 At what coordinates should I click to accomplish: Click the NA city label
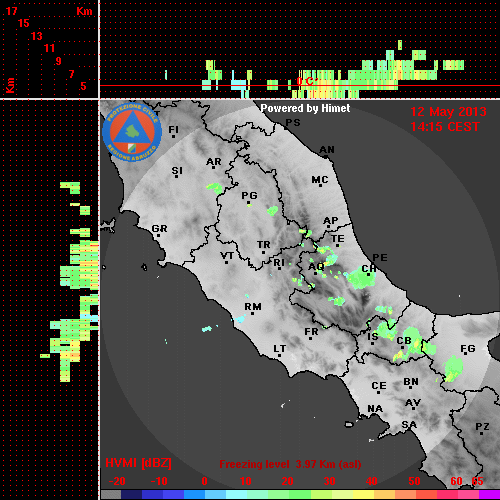(375, 408)
